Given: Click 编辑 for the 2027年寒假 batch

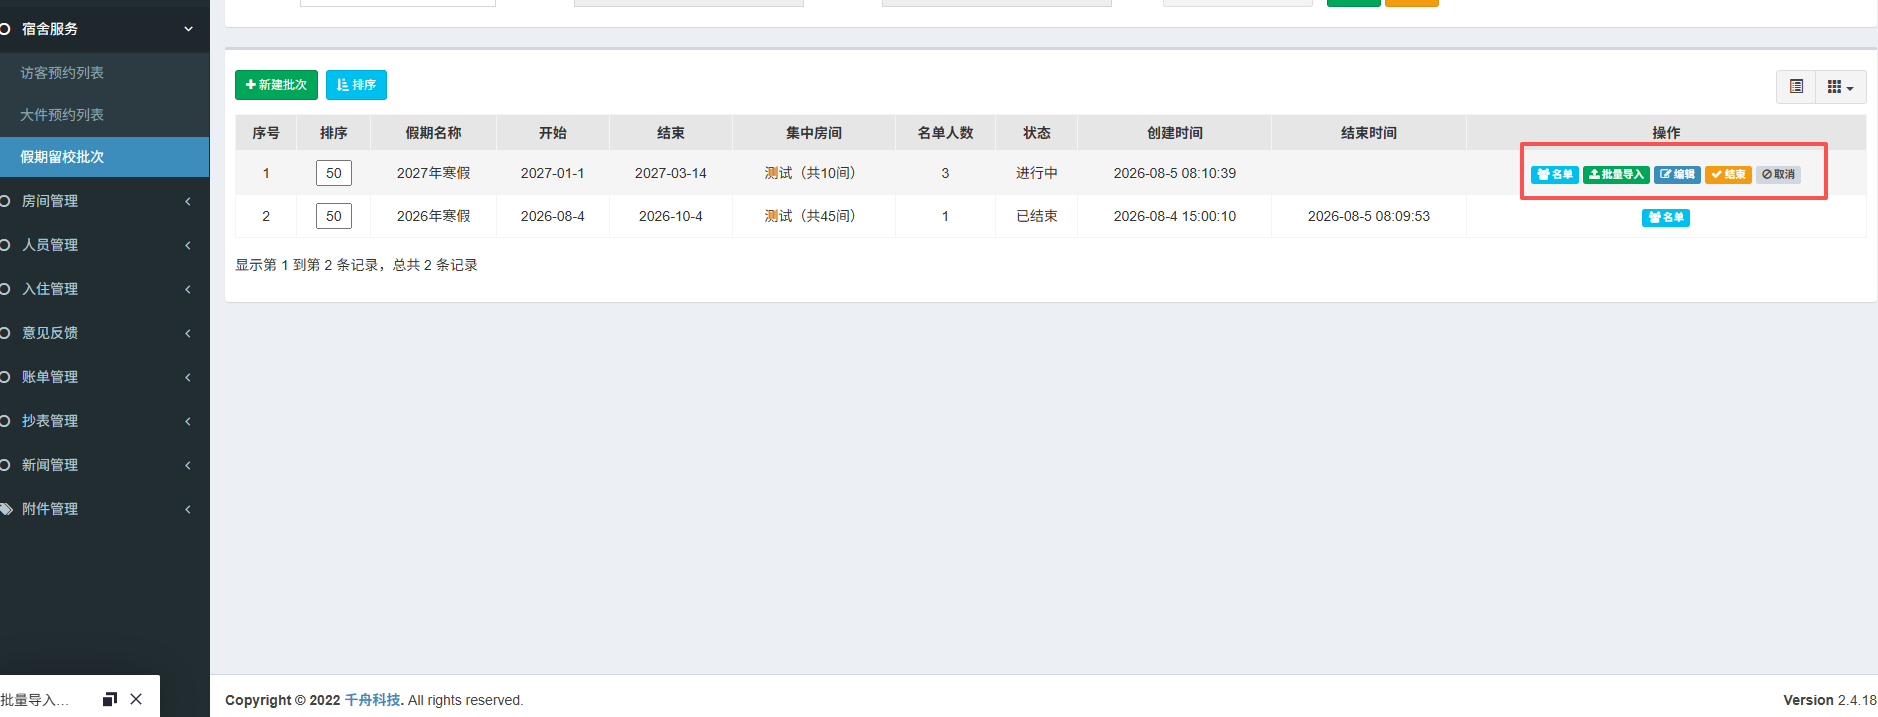Looking at the screenshot, I should [1677, 174].
